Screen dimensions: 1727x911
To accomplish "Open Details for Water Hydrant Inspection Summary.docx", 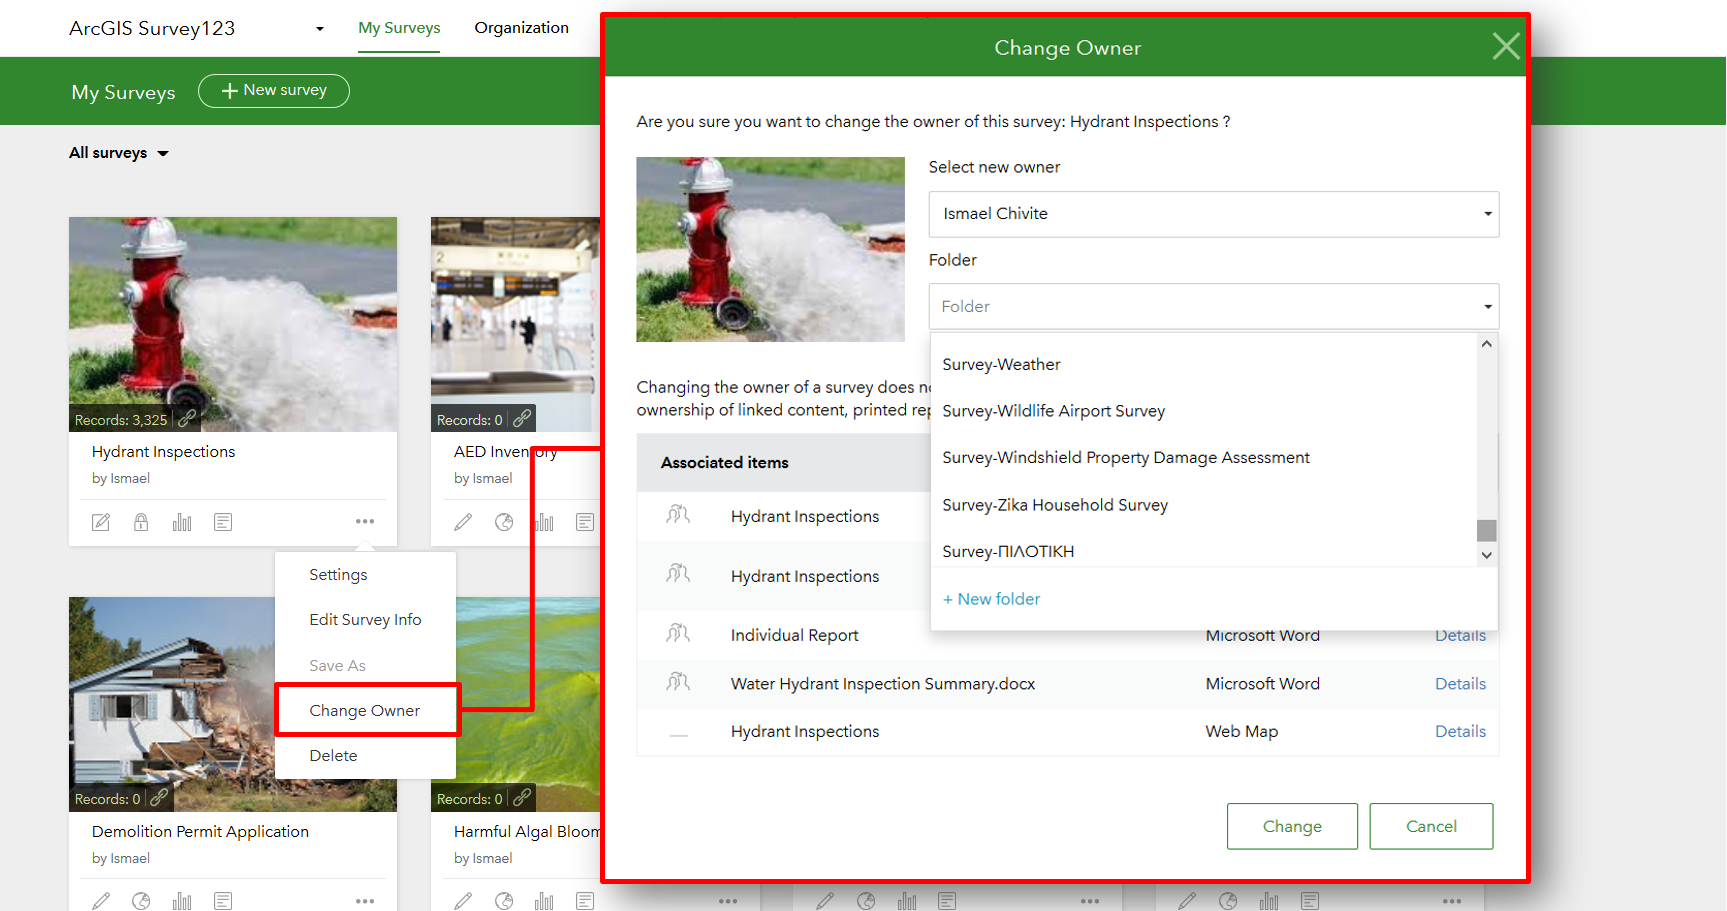I will pos(1460,684).
